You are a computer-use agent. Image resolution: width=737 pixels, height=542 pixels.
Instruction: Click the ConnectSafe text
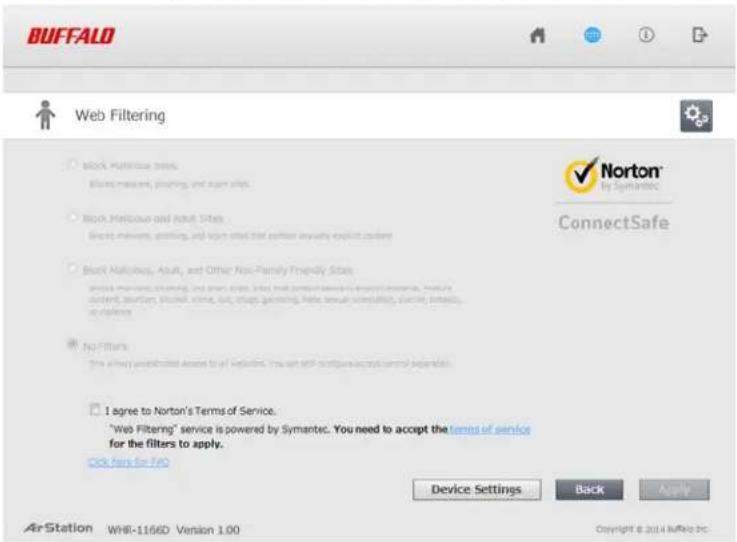tap(613, 222)
